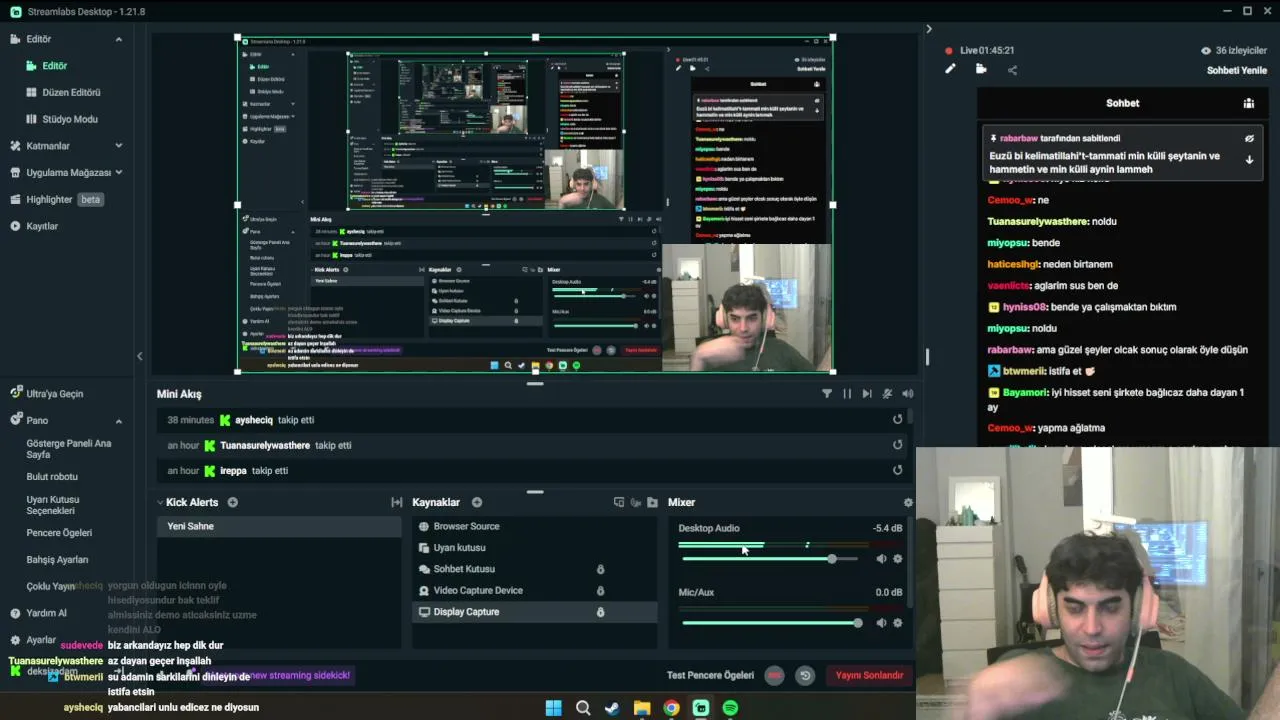Open Mic/Aux settings gear
This screenshot has width=1280, height=720.
coord(897,623)
